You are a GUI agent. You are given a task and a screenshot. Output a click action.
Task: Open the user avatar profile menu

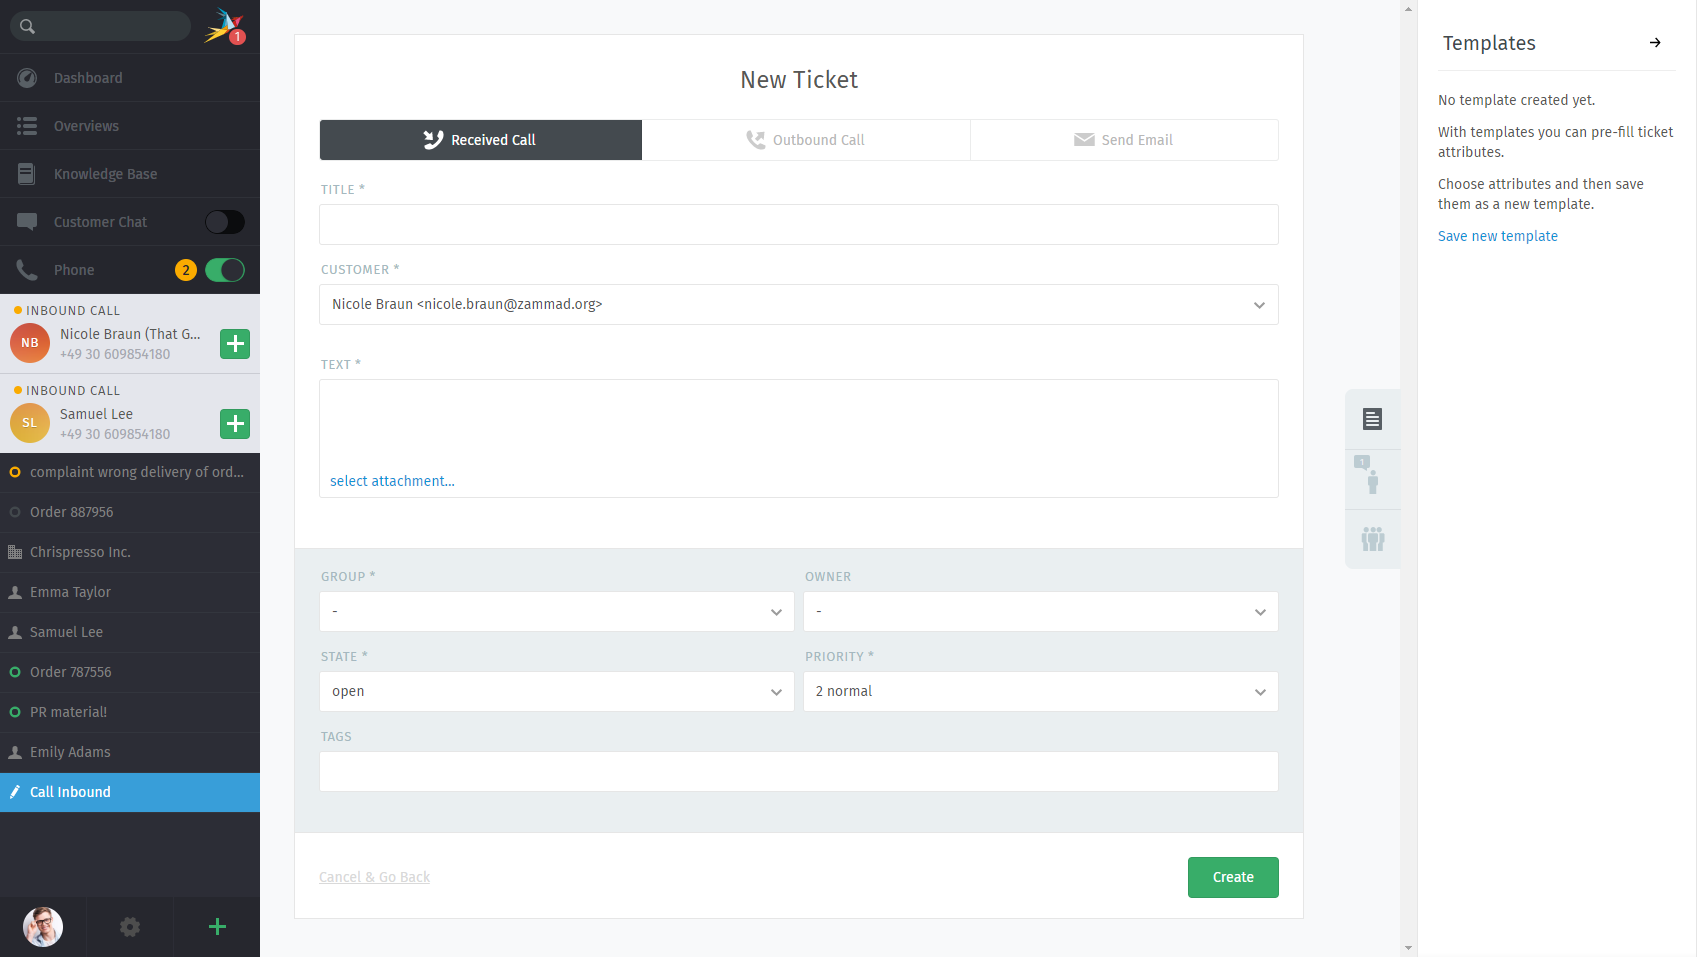[43, 927]
